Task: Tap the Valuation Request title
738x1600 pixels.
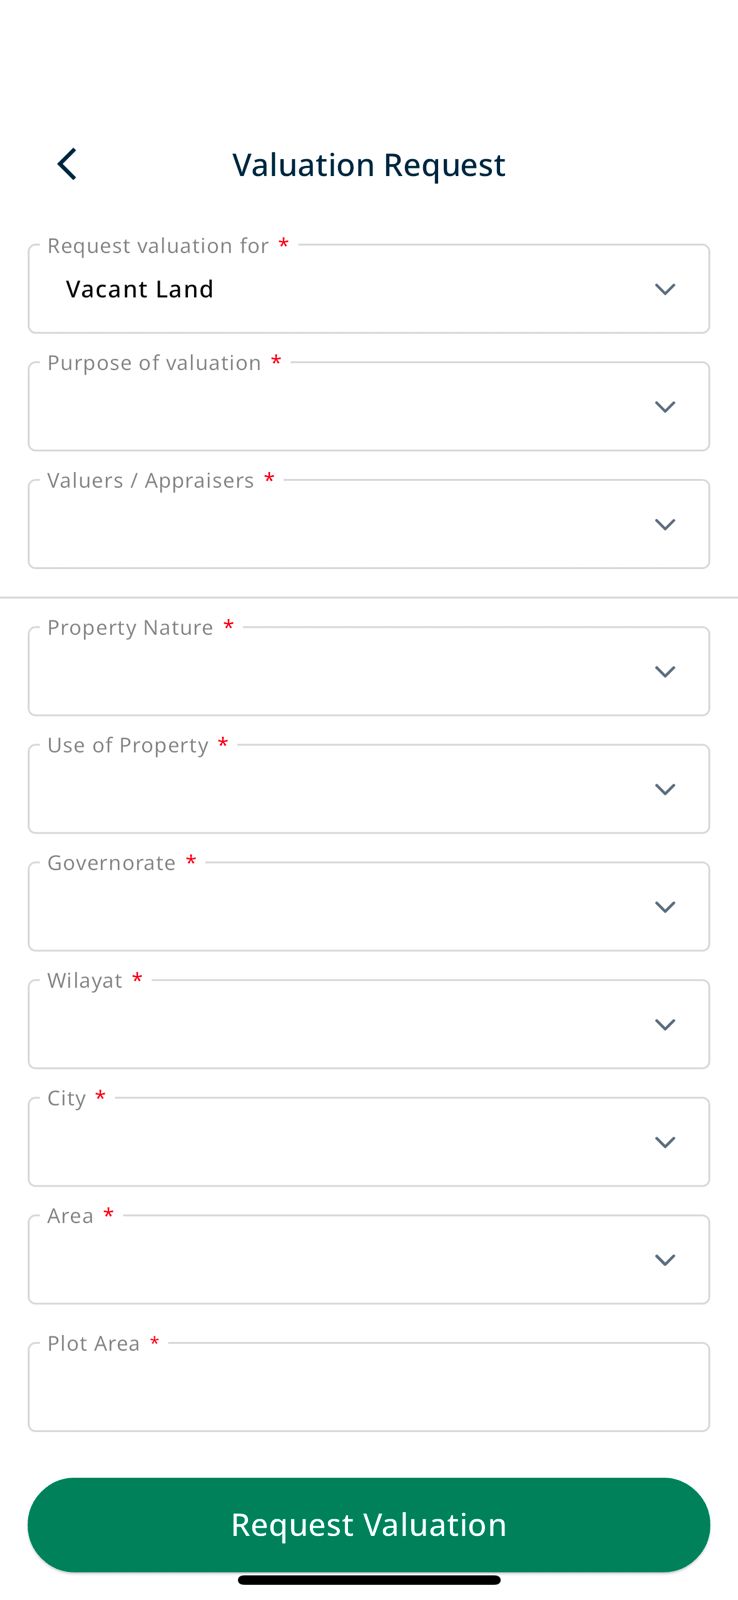Action: coord(369,164)
